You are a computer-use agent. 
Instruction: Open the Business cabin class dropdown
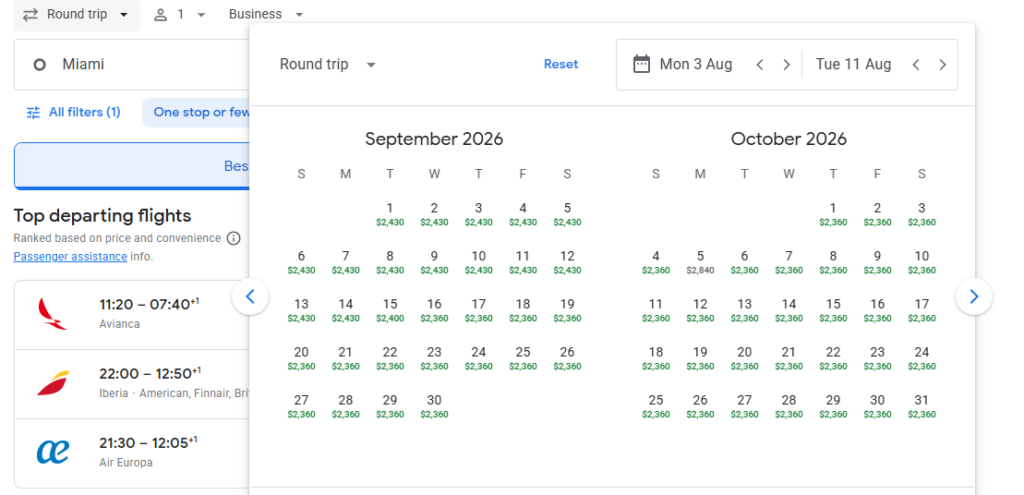click(266, 15)
